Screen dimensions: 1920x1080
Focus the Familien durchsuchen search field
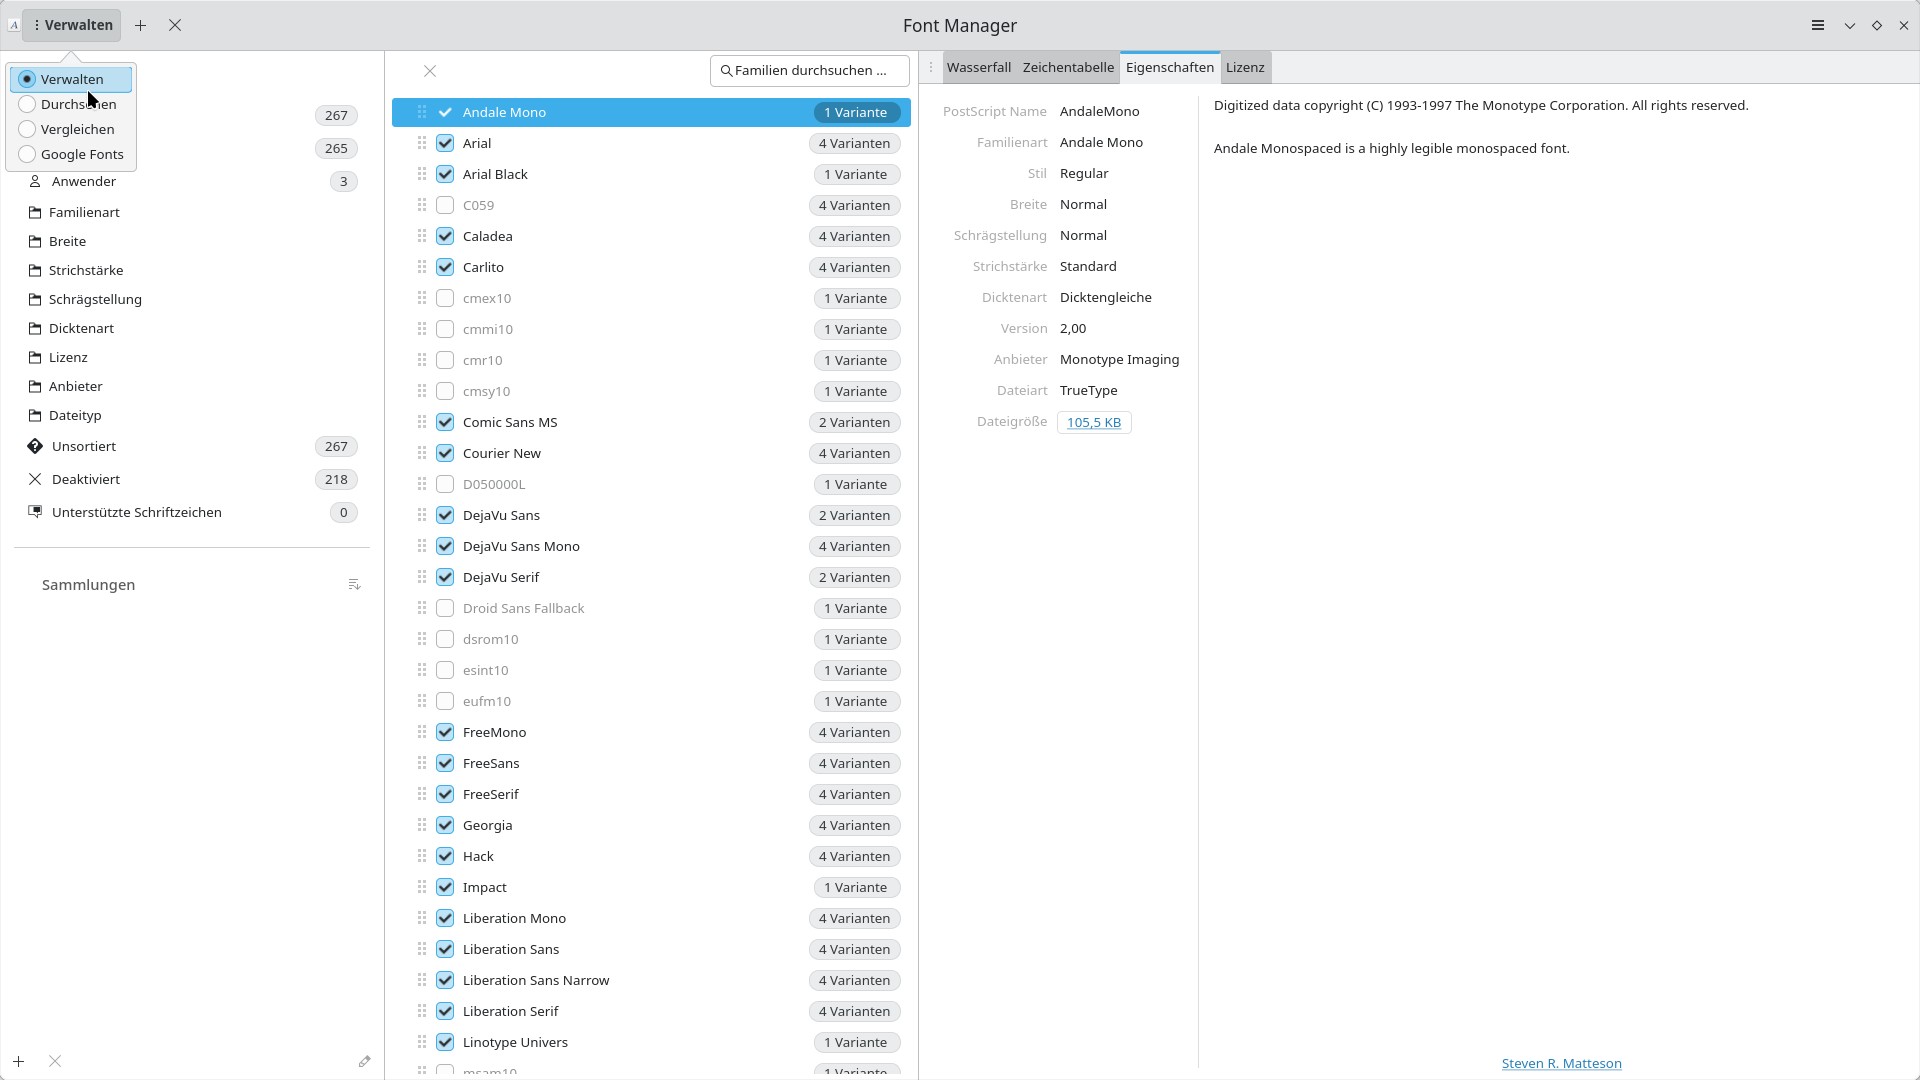[x=810, y=71]
